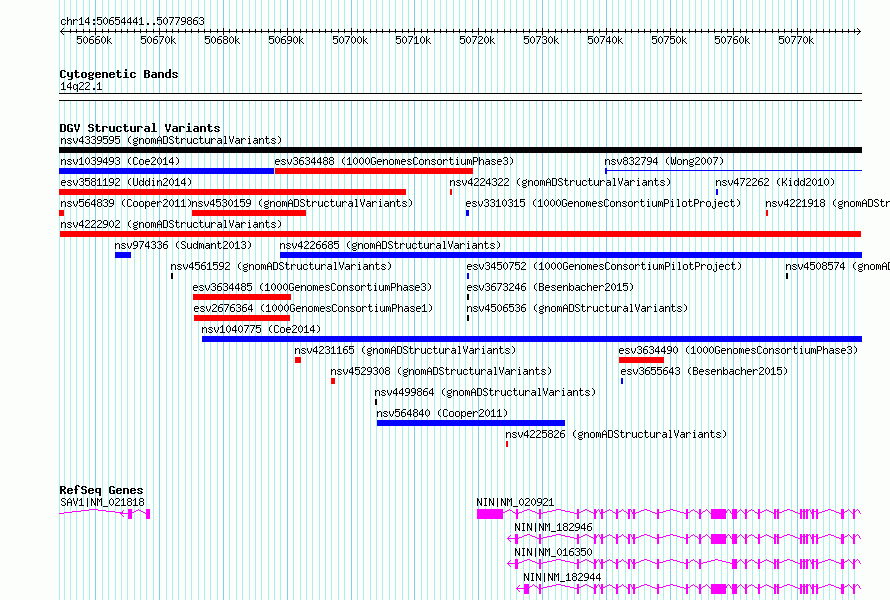
Task: Select the nsv1039493 (Coe2014) blue bar
Action: pos(166,171)
